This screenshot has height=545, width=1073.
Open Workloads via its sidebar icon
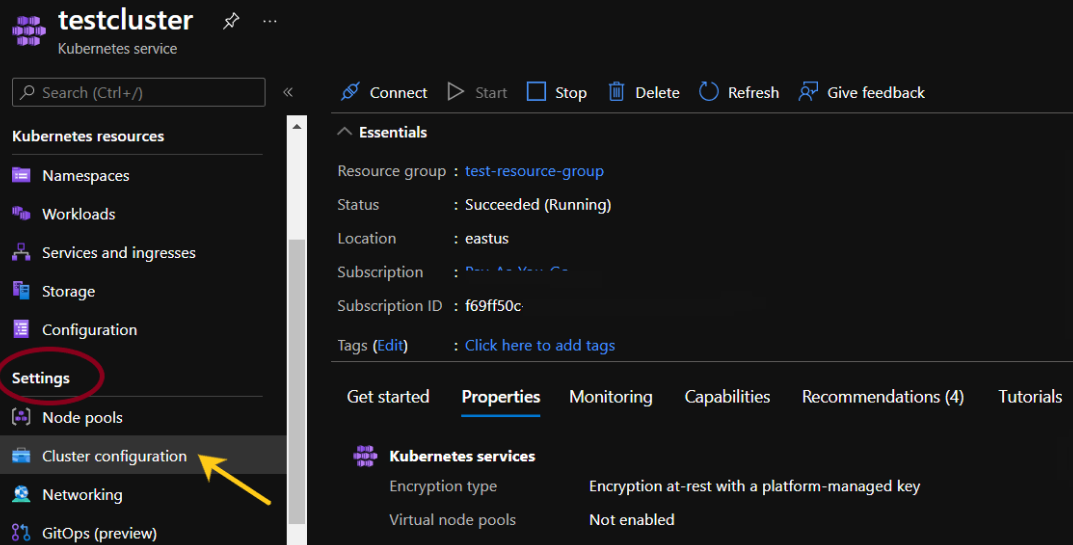[22, 214]
